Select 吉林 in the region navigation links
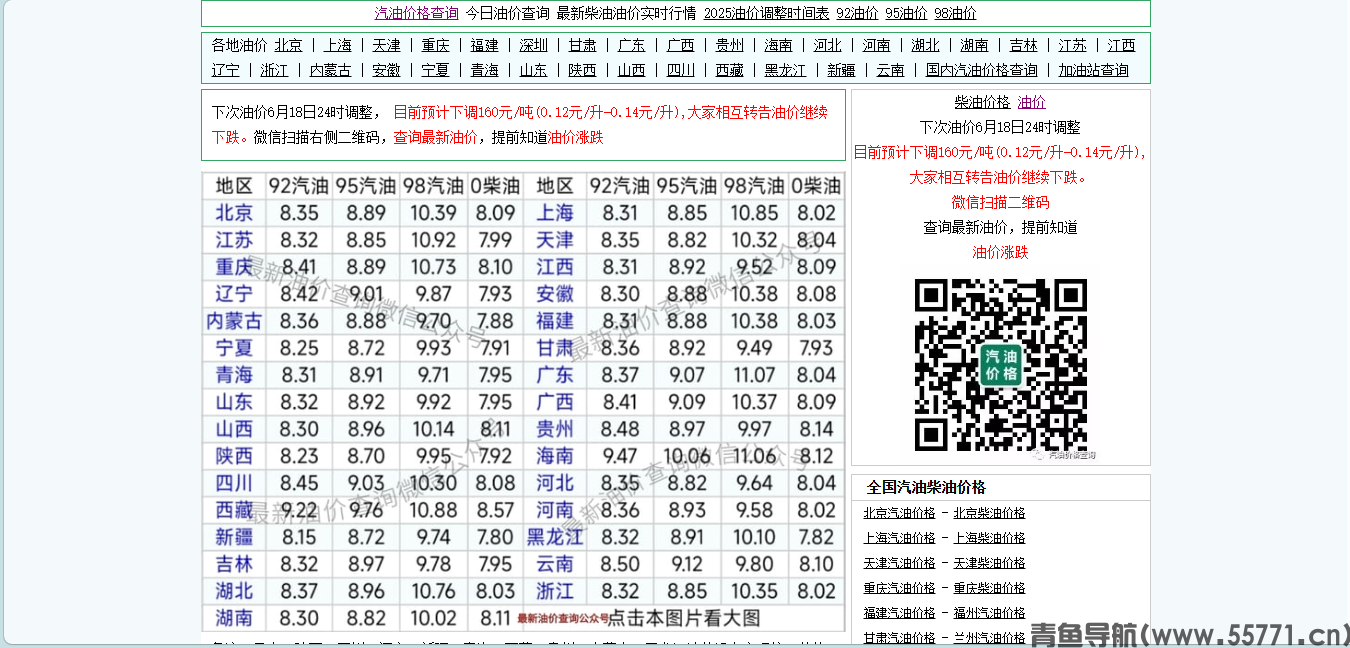 (1023, 45)
